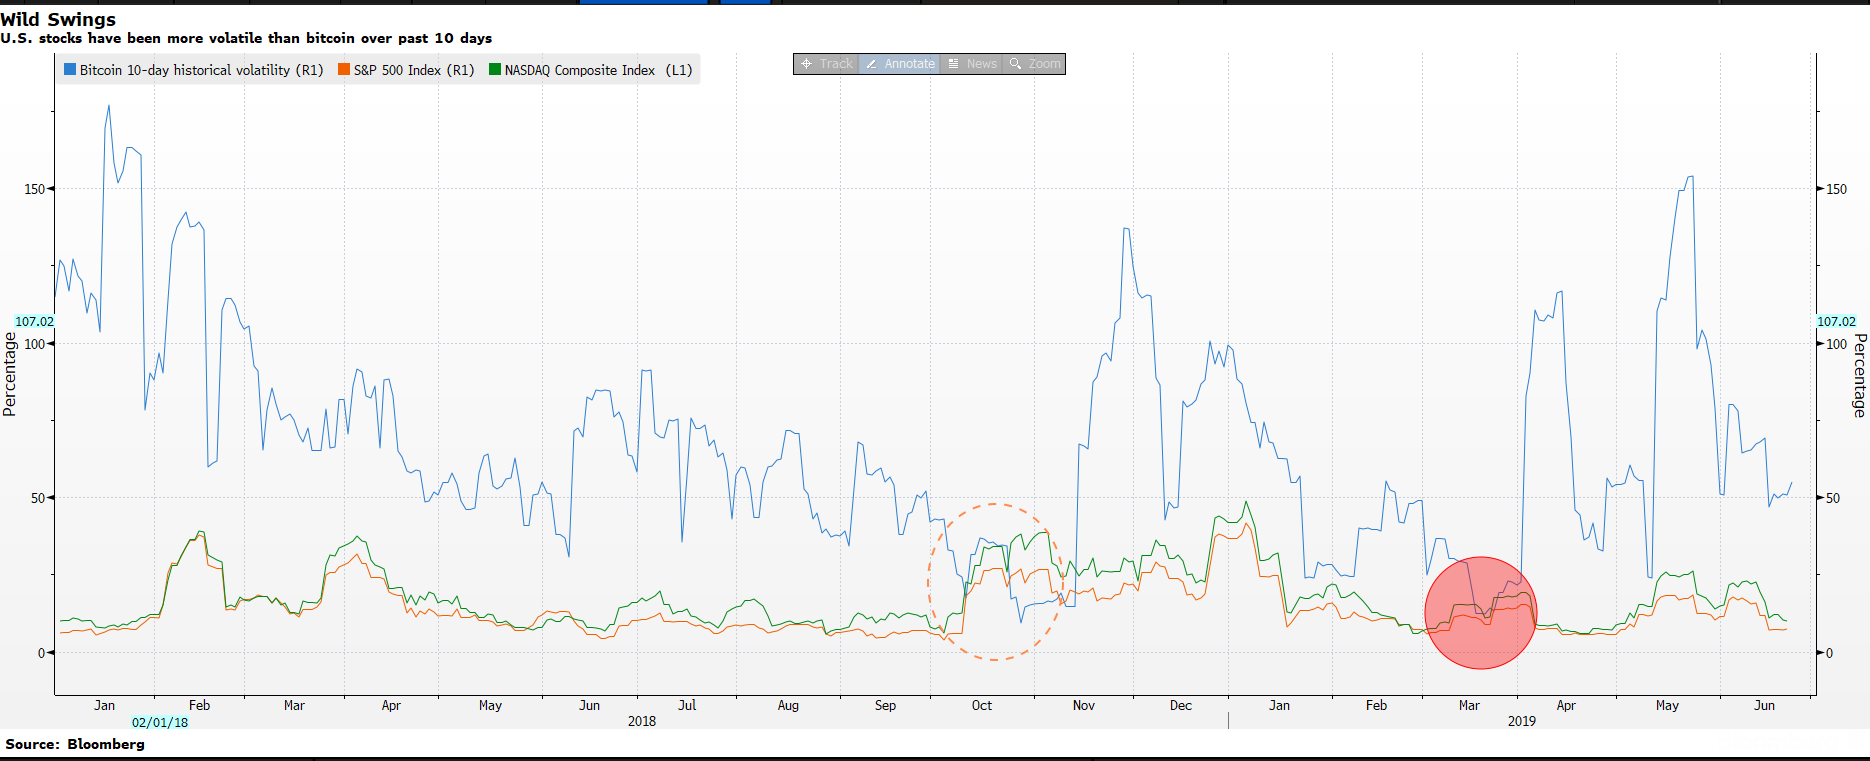The image size is (1870, 761).
Task: Click the Annotate pencil icon
Action: [x=872, y=64]
